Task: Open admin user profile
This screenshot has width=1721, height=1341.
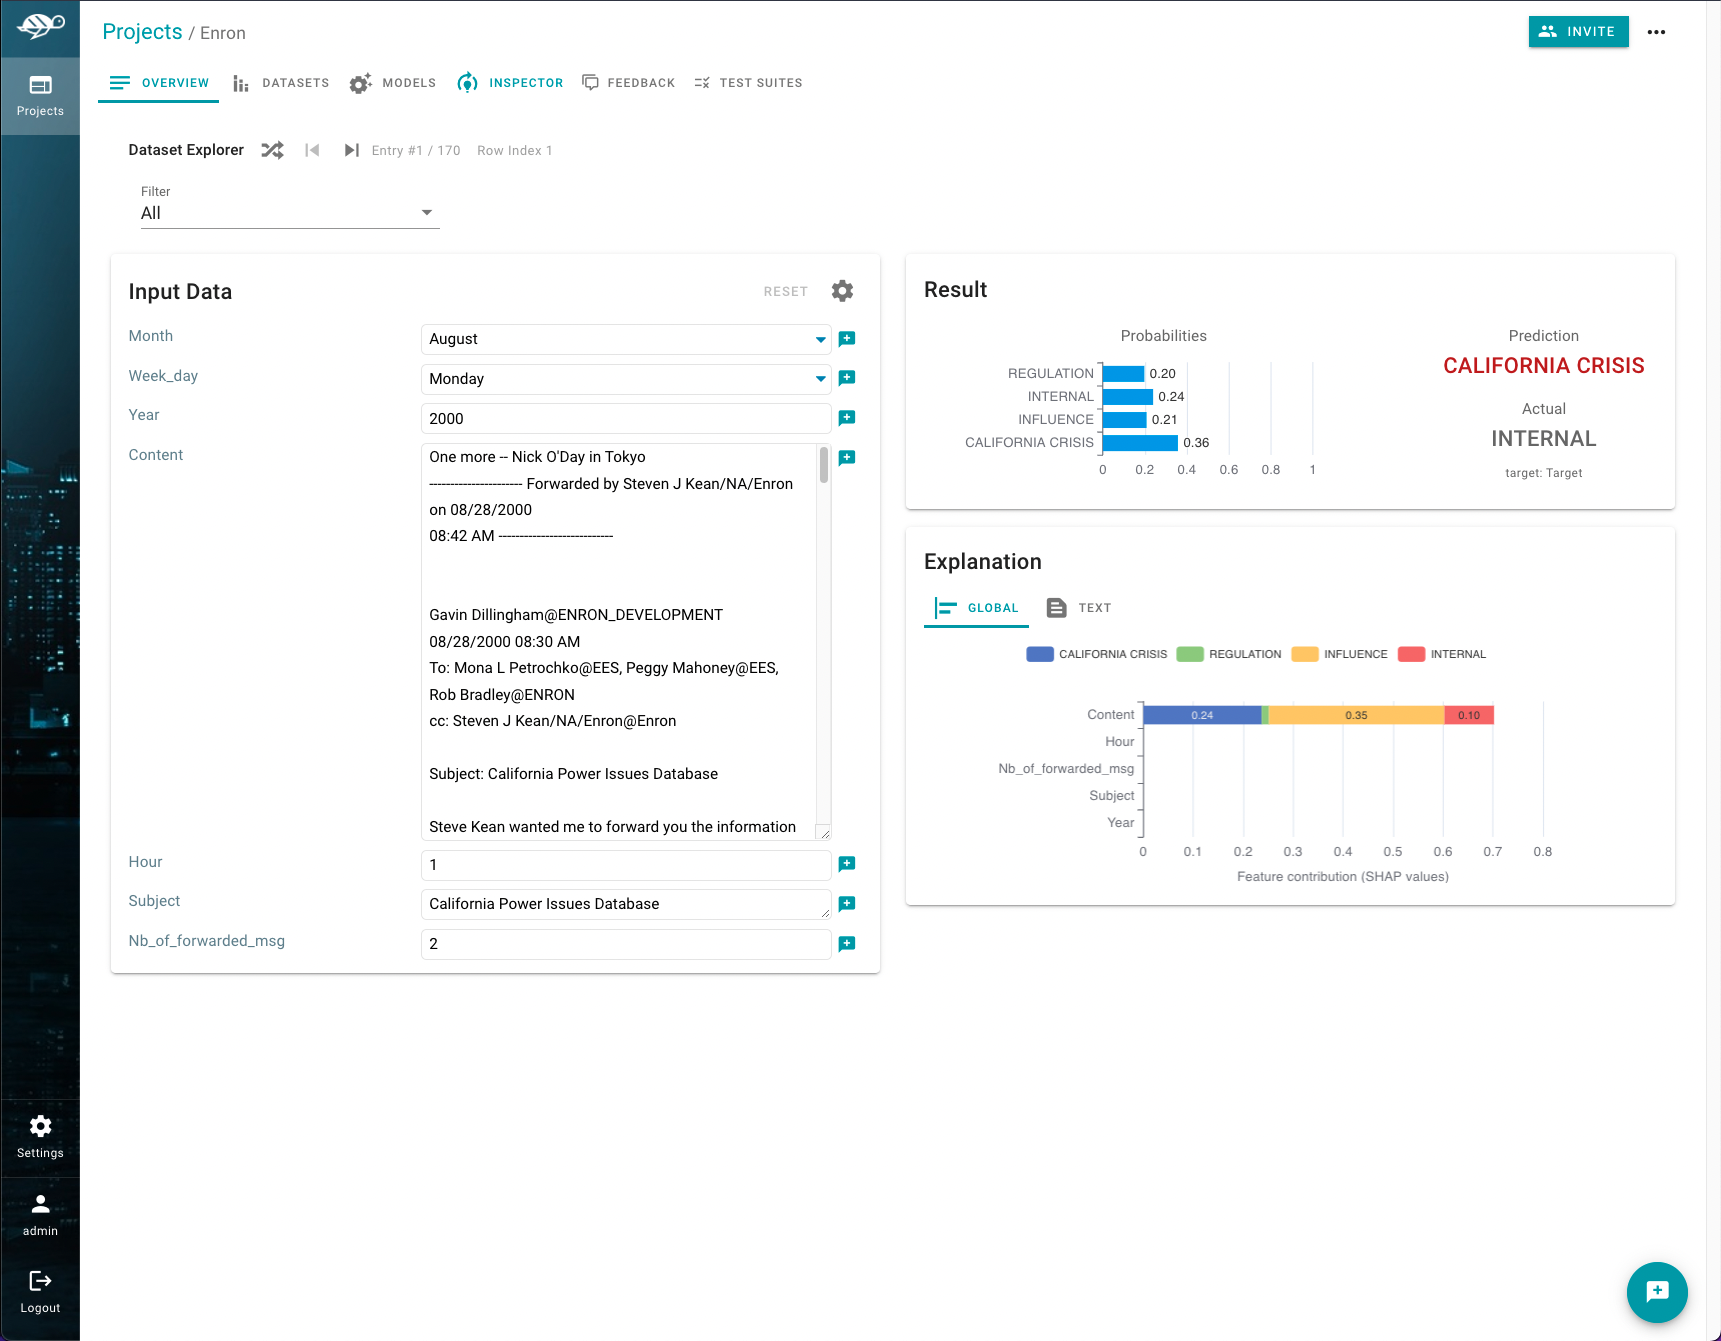Action: [x=40, y=1214]
